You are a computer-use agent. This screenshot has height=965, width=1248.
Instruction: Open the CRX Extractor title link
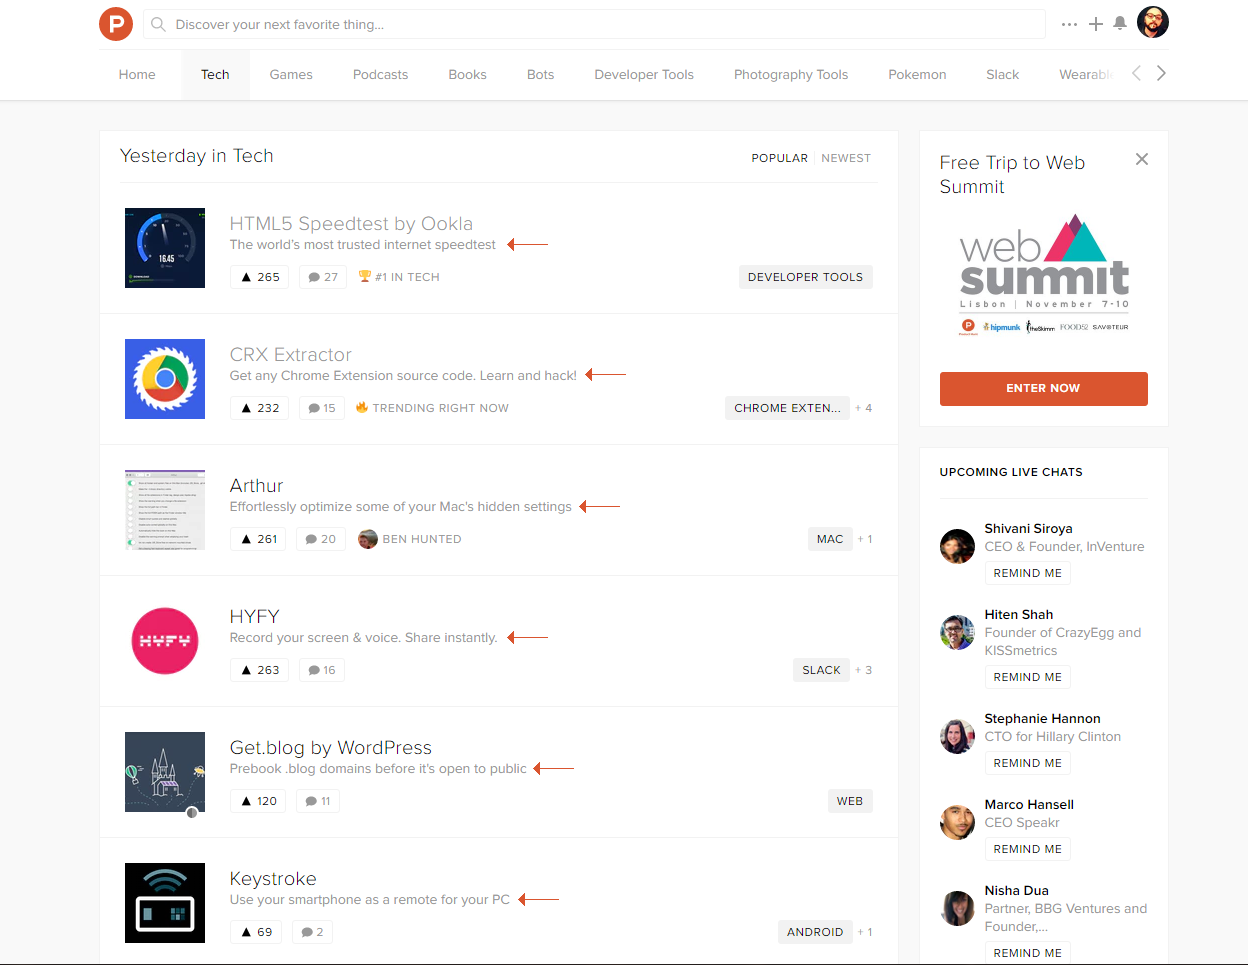[290, 354]
